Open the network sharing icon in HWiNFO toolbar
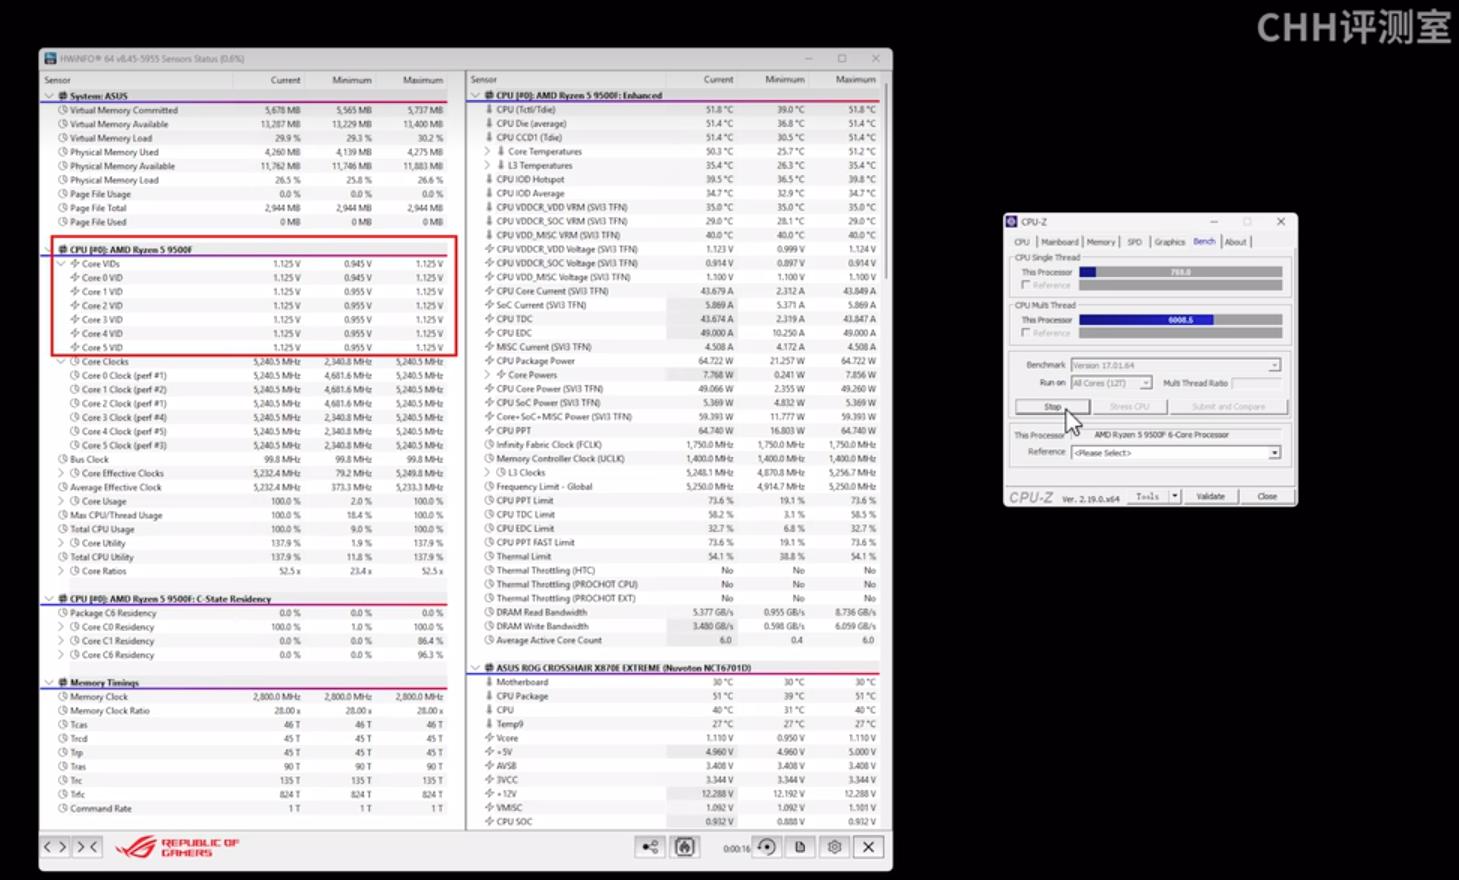The height and width of the screenshot is (880, 1459). [650, 847]
